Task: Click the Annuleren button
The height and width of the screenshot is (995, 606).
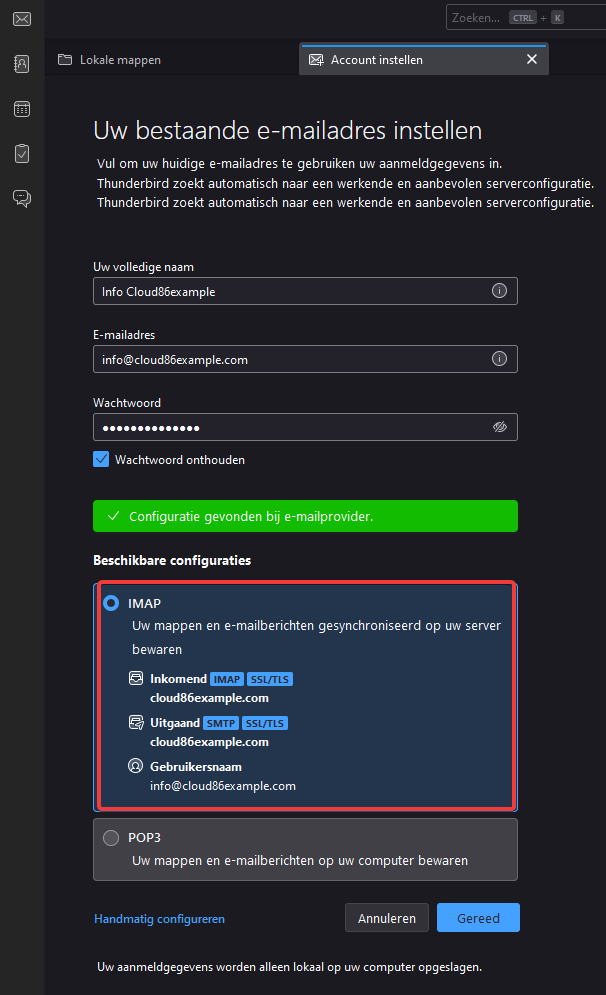Action: click(387, 918)
